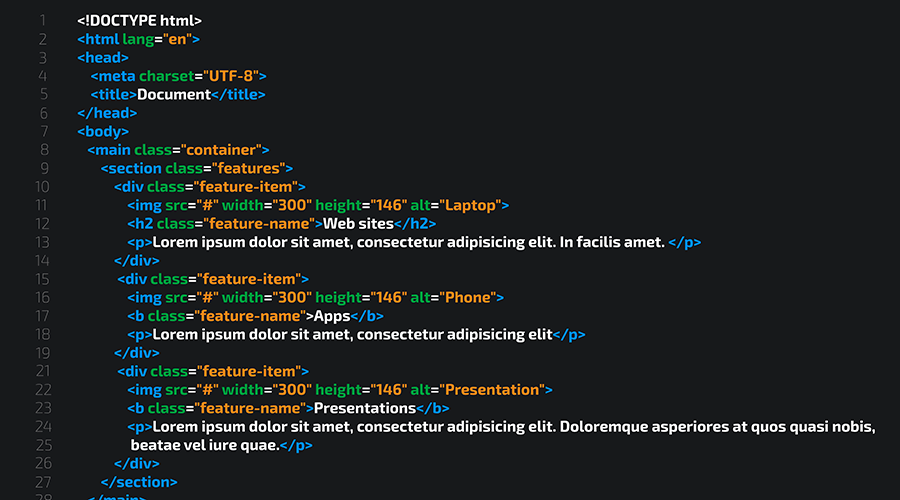Click line number 8 in the gutter
The width and height of the screenshot is (900, 500).
42,150
